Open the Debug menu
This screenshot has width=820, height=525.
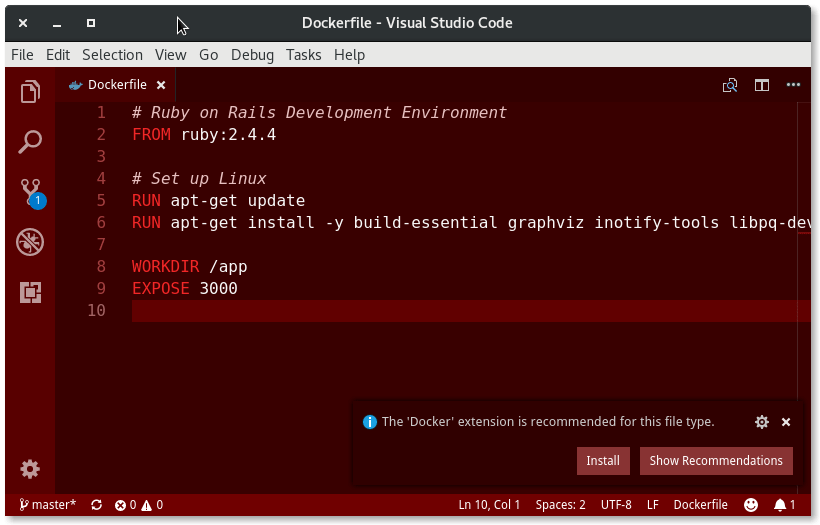pyautogui.click(x=252, y=55)
